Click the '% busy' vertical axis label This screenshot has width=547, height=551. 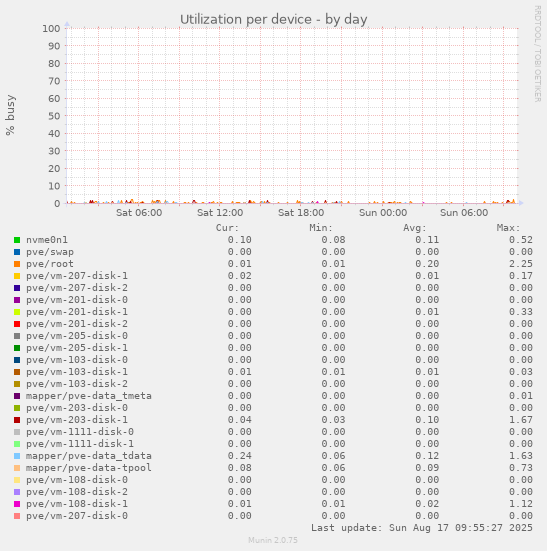(10, 115)
